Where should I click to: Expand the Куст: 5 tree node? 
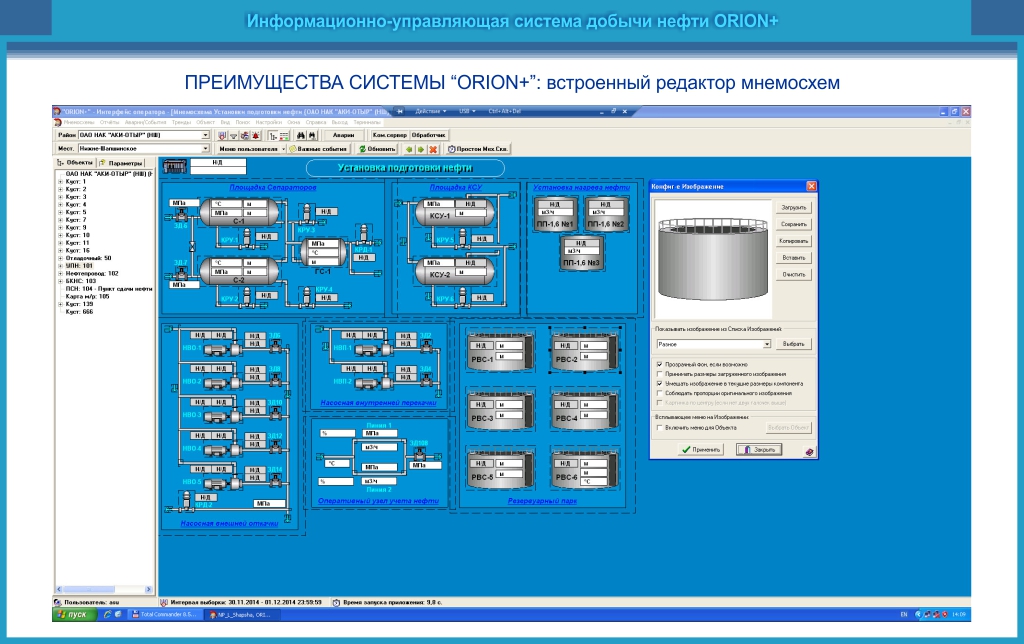60,212
